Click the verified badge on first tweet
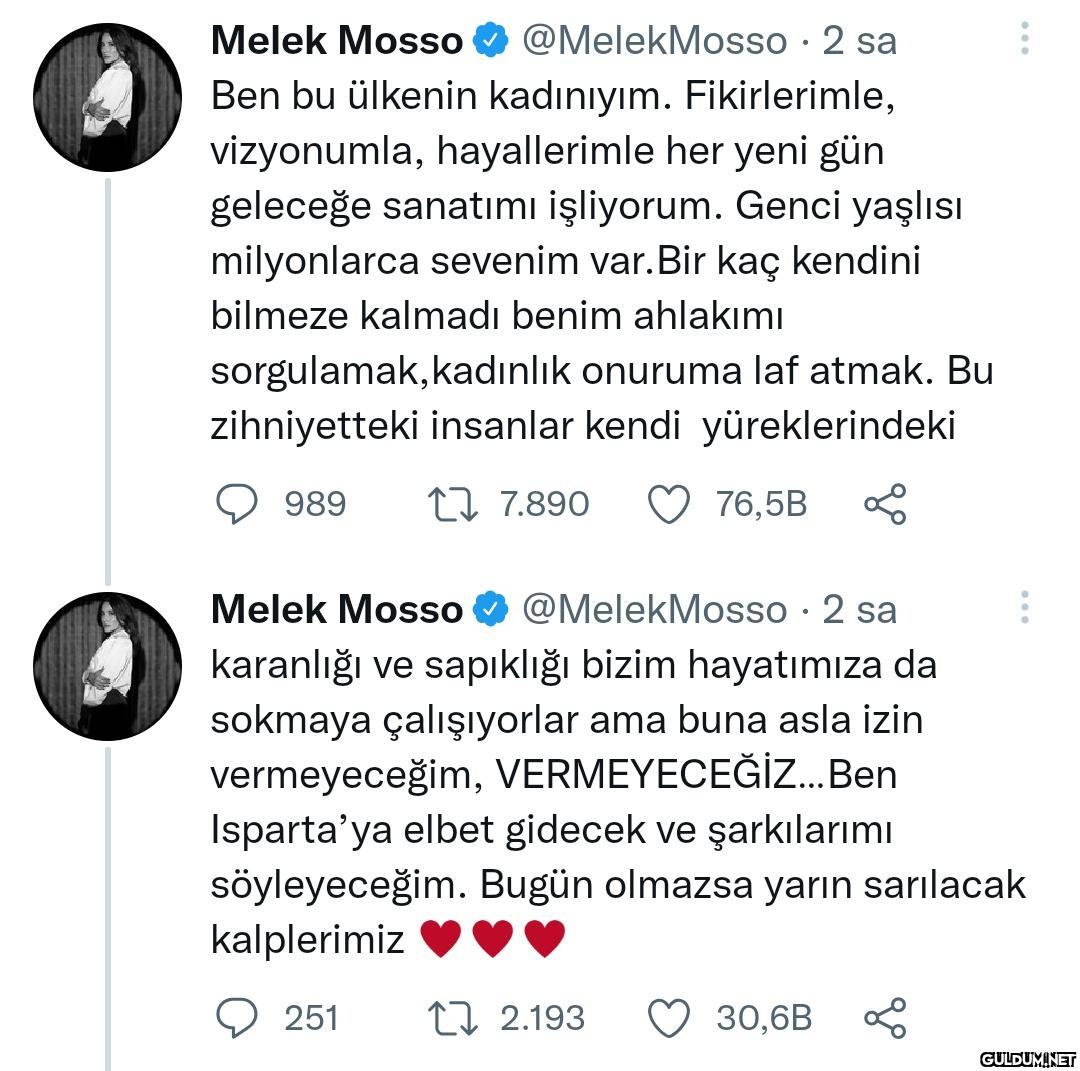This screenshot has width=1080, height=1071. point(490,41)
